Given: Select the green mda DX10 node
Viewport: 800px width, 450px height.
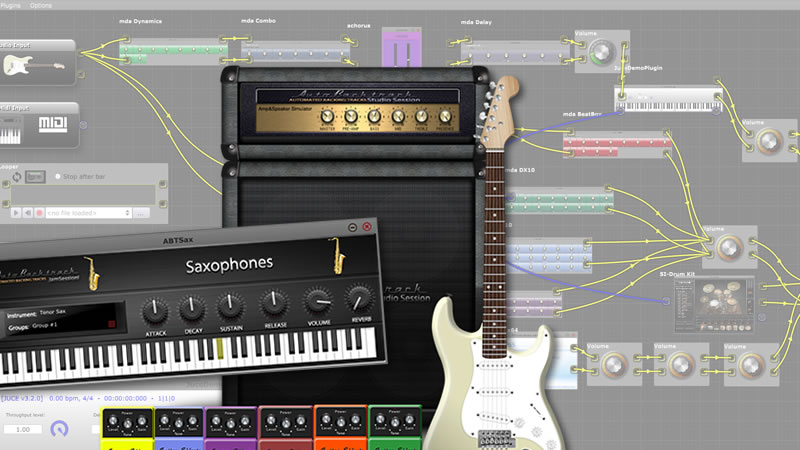Looking at the screenshot, I should pos(560,201).
